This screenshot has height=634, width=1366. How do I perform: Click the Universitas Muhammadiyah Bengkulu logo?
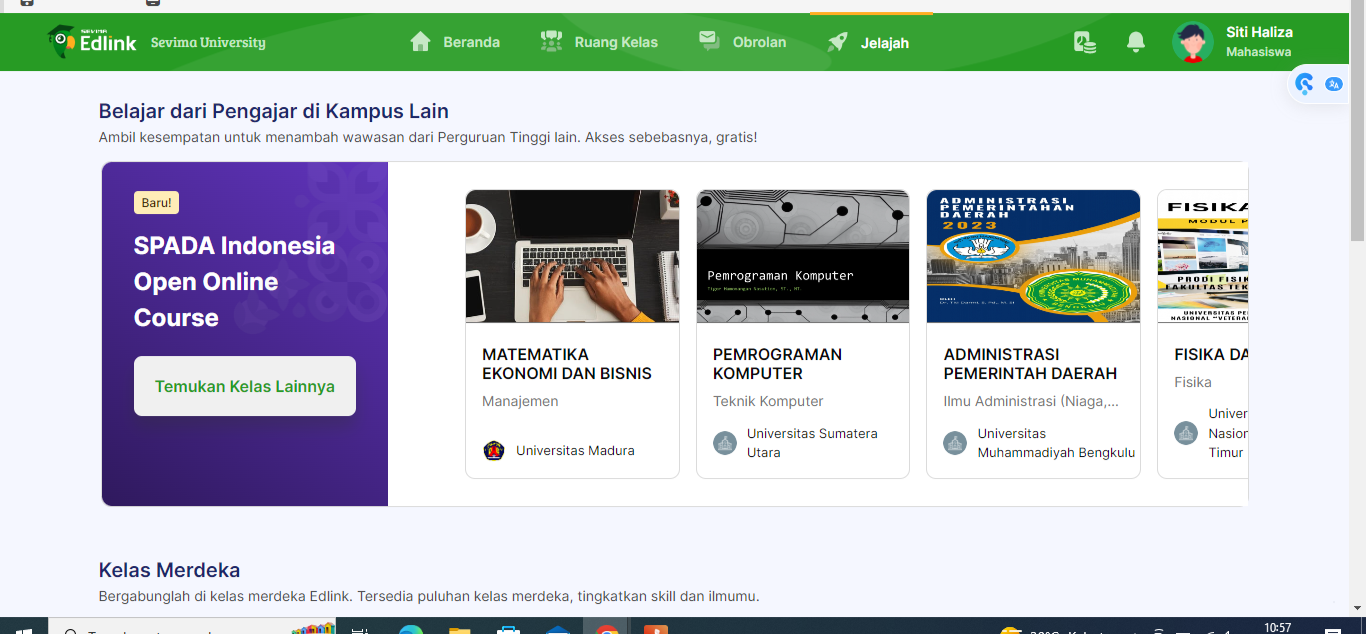955,443
